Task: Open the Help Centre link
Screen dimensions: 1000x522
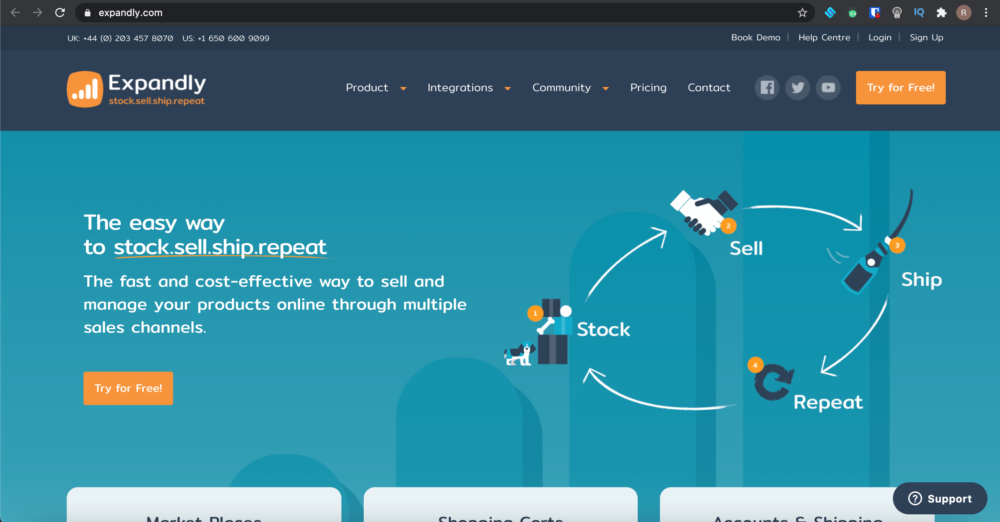Action: (x=824, y=38)
